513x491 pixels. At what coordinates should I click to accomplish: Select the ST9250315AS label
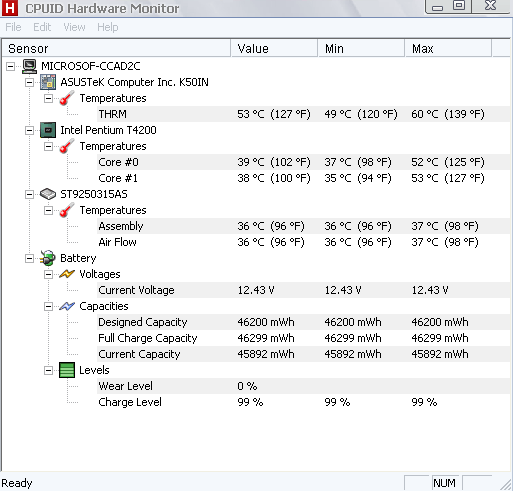(x=94, y=194)
